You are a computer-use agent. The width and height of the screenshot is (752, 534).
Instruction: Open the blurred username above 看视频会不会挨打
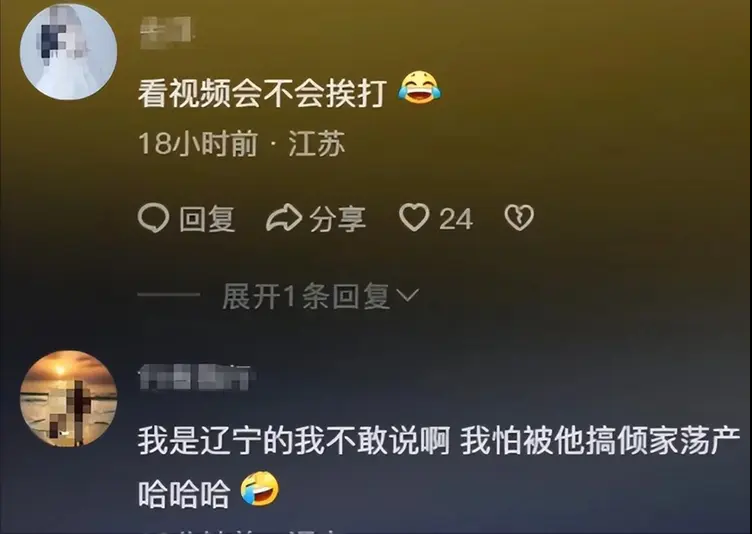point(166,32)
